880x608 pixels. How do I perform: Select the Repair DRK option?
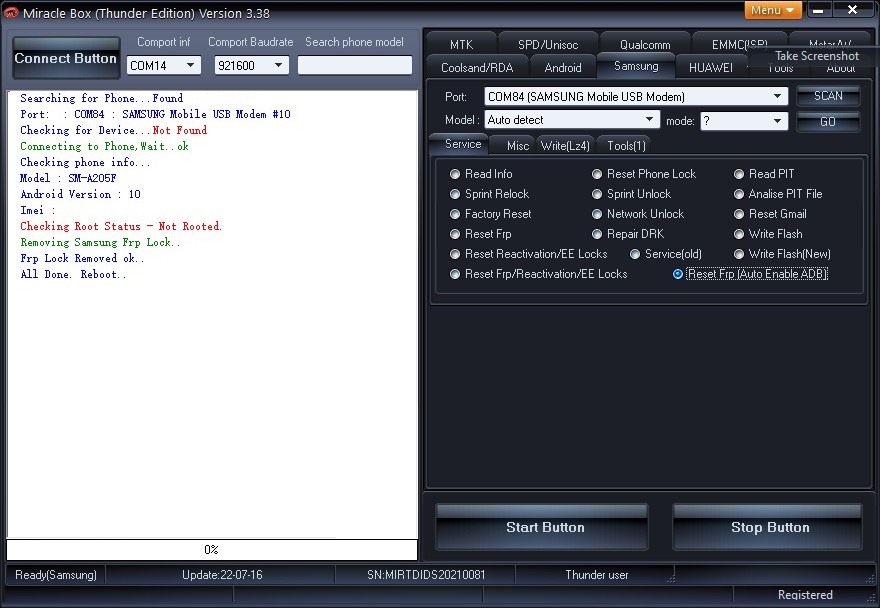point(628,234)
